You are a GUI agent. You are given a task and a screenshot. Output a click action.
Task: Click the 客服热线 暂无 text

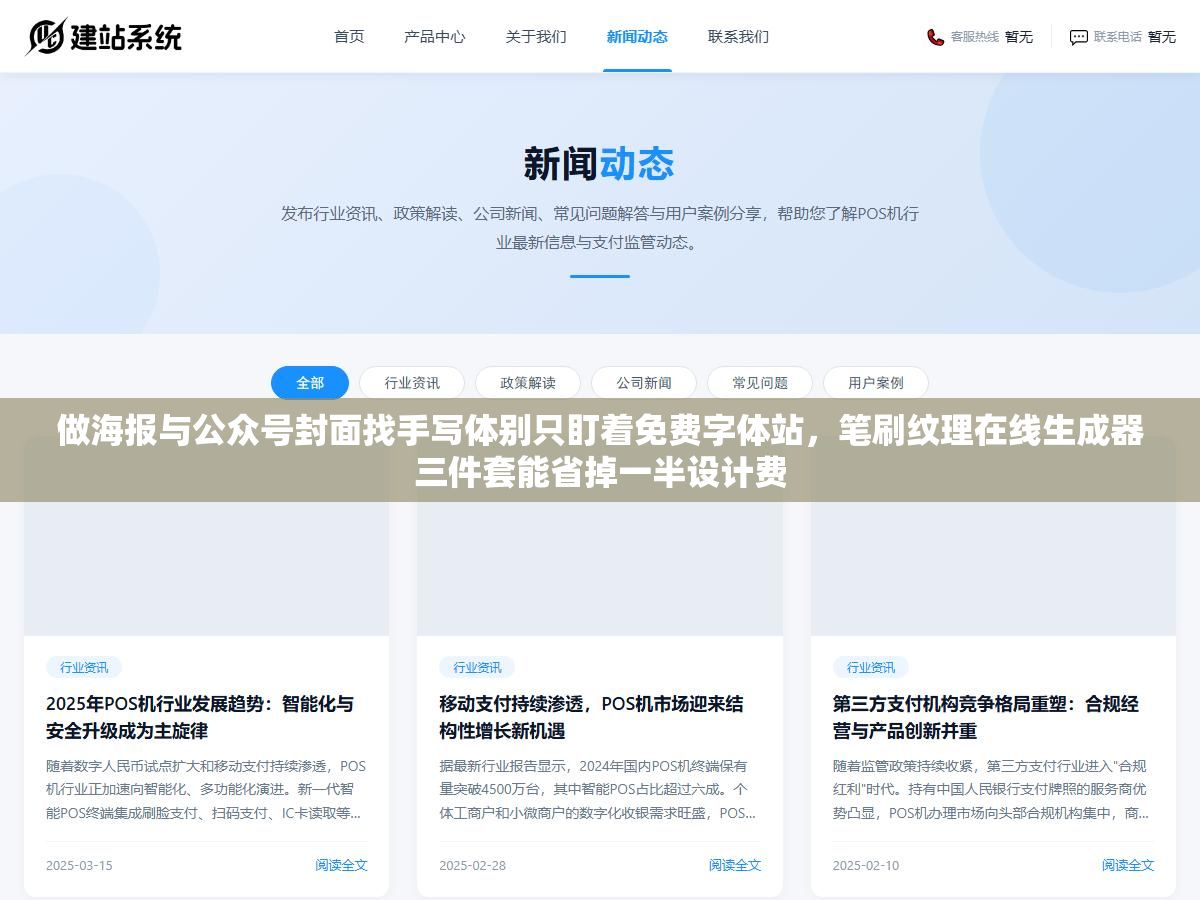(x=992, y=37)
